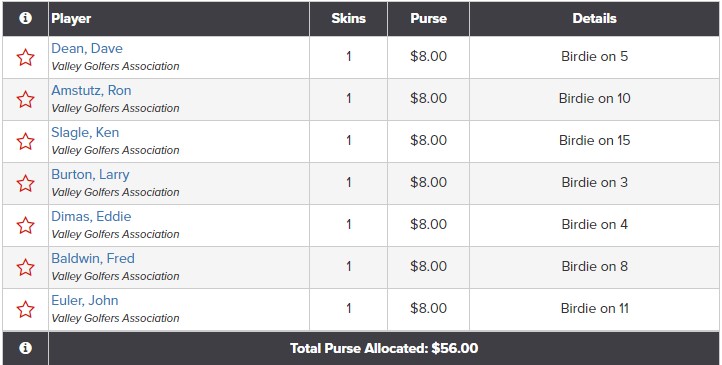This screenshot has width=722, height=365.
Task: Favorite Dean, Dave with the star icon
Action: coord(25,58)
